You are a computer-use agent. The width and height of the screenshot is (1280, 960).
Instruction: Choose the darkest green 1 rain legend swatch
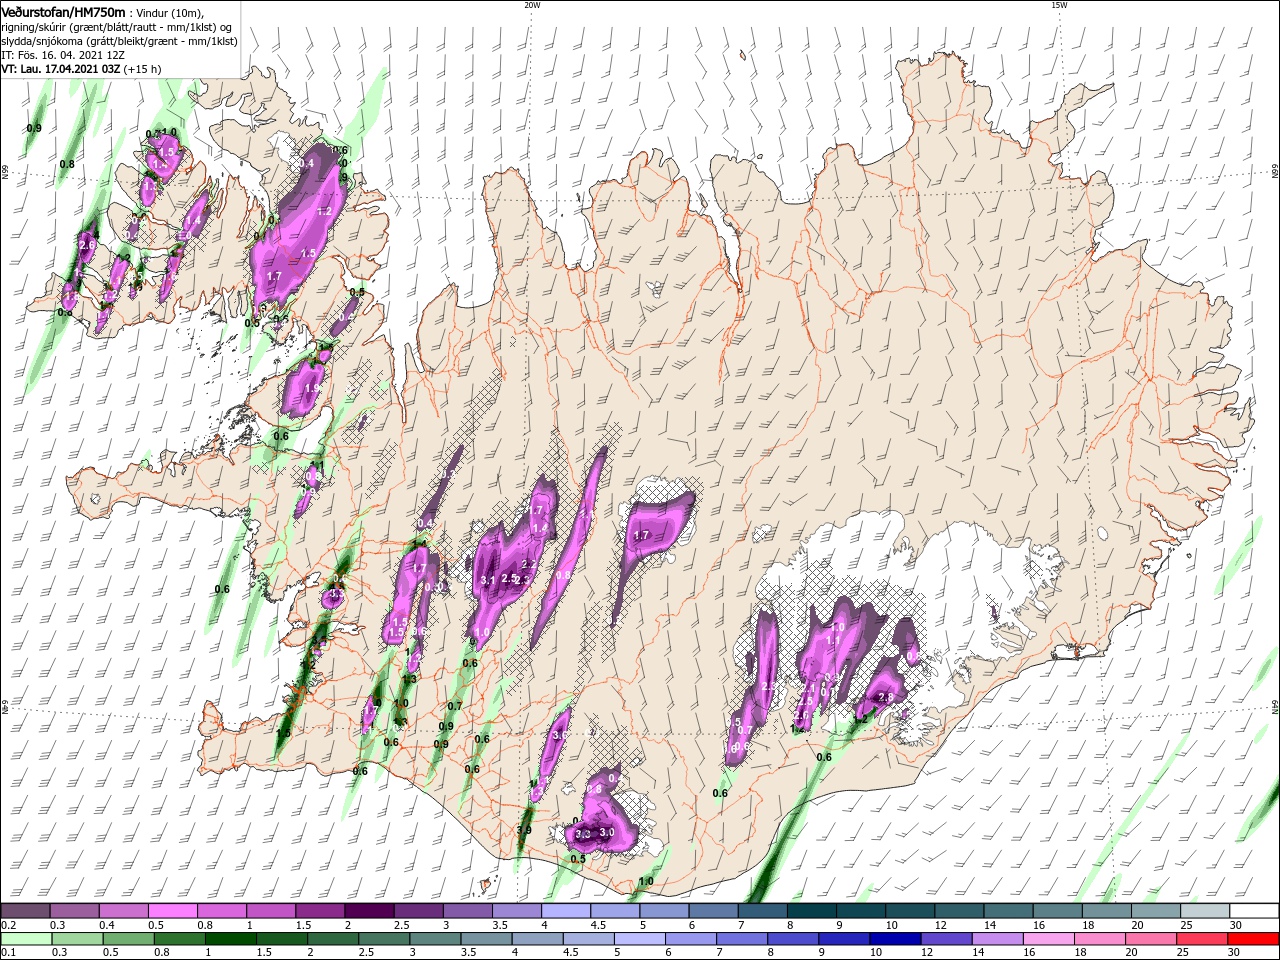(230, 939)
